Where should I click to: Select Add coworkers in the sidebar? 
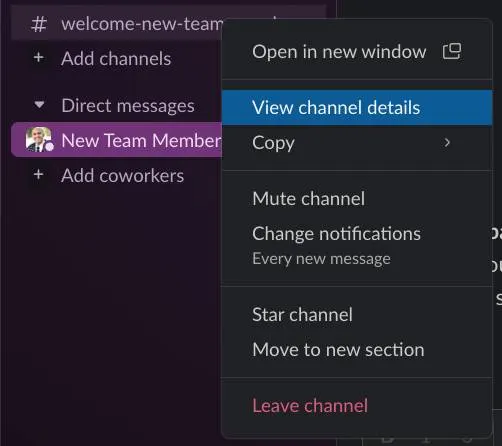(x=122, y=176)
